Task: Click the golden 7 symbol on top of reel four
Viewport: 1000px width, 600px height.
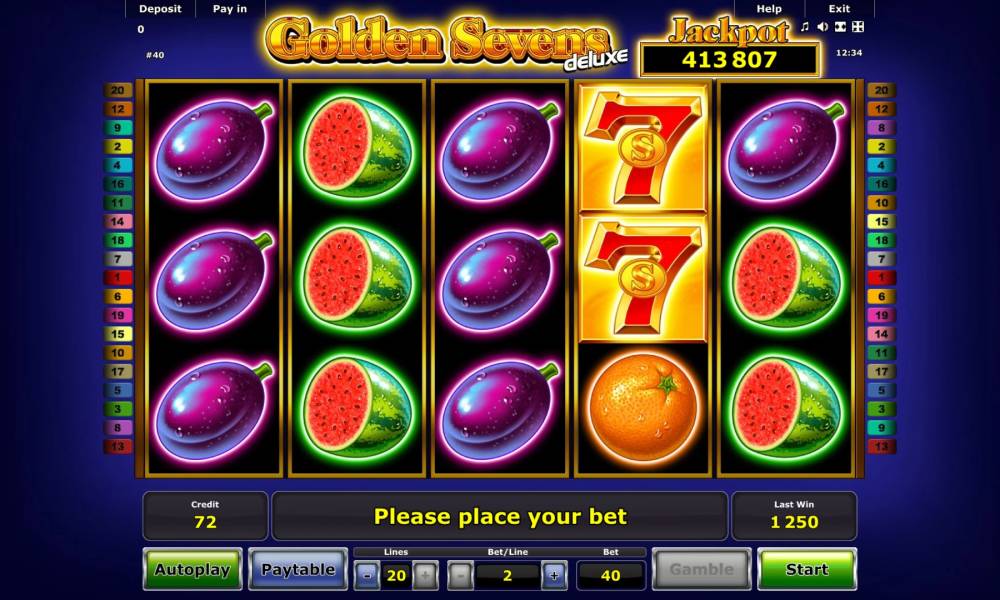Action: pyautogui.click(x=643, y=149)
